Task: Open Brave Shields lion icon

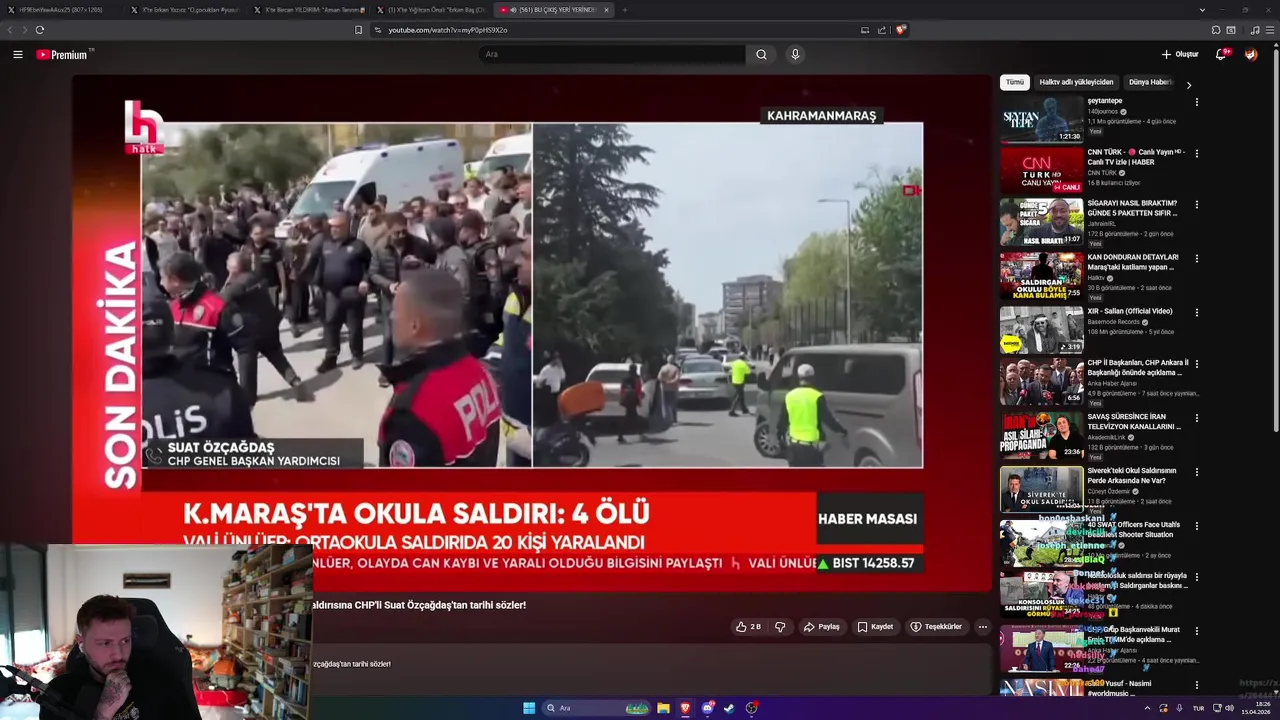Action: (x=901, y=30)
